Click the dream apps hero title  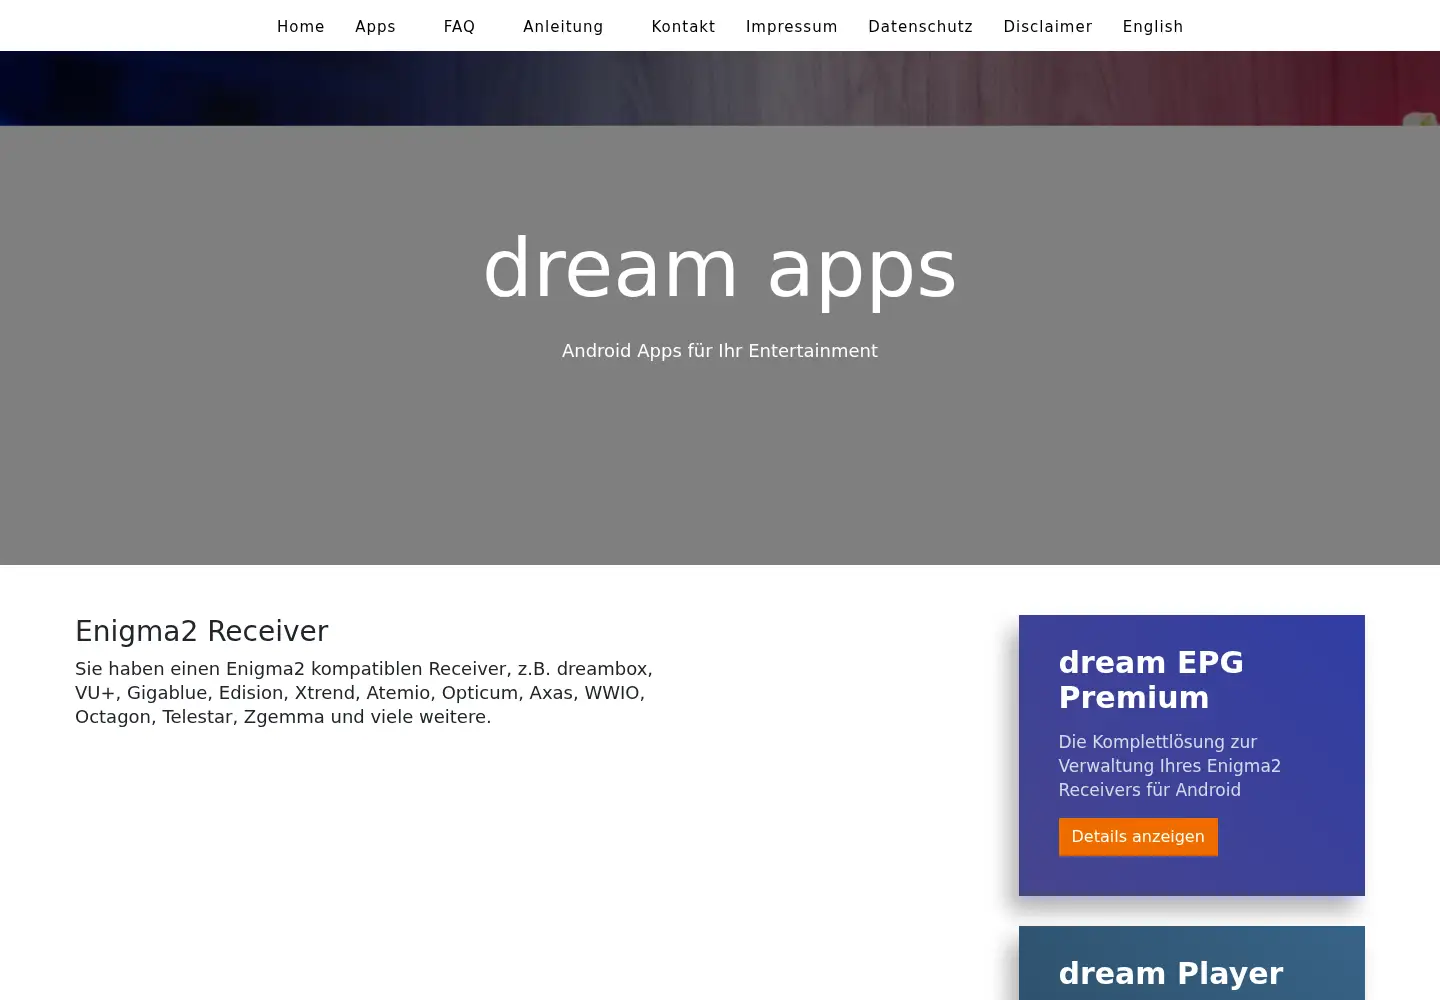[720, 268]
